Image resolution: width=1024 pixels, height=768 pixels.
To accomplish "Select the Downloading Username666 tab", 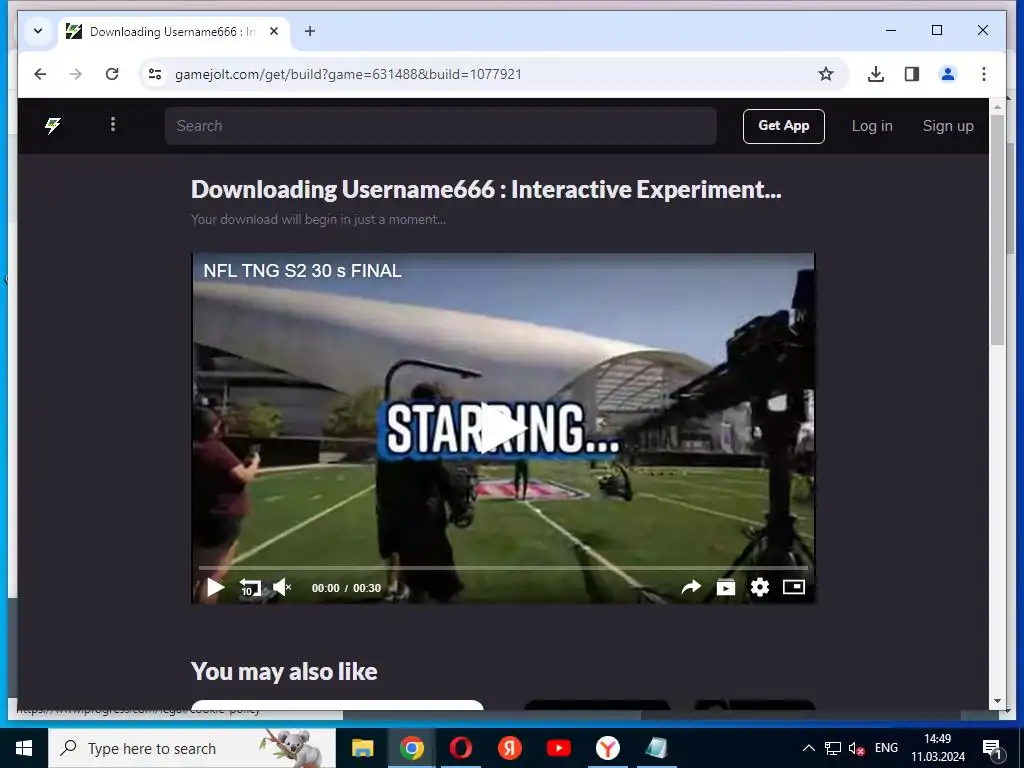I will point(173,31).
